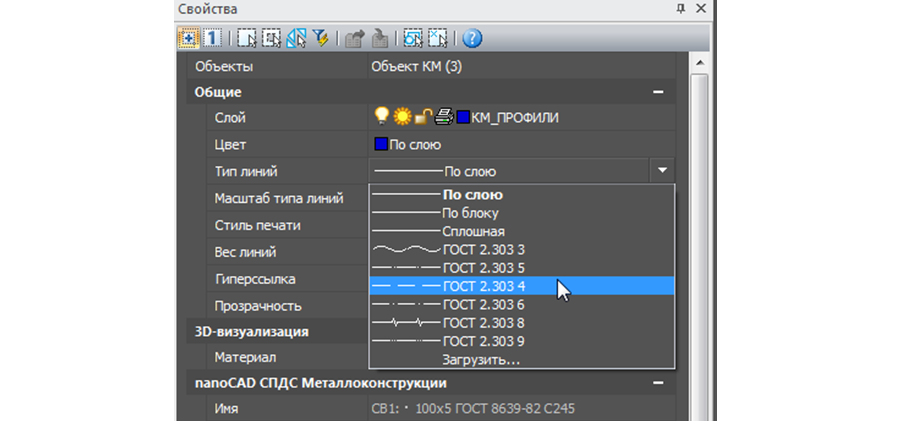Click the selection-rectangle-with-cursor toolbar icon
Screen dimensions: 897x421
(x=247, y=38)
